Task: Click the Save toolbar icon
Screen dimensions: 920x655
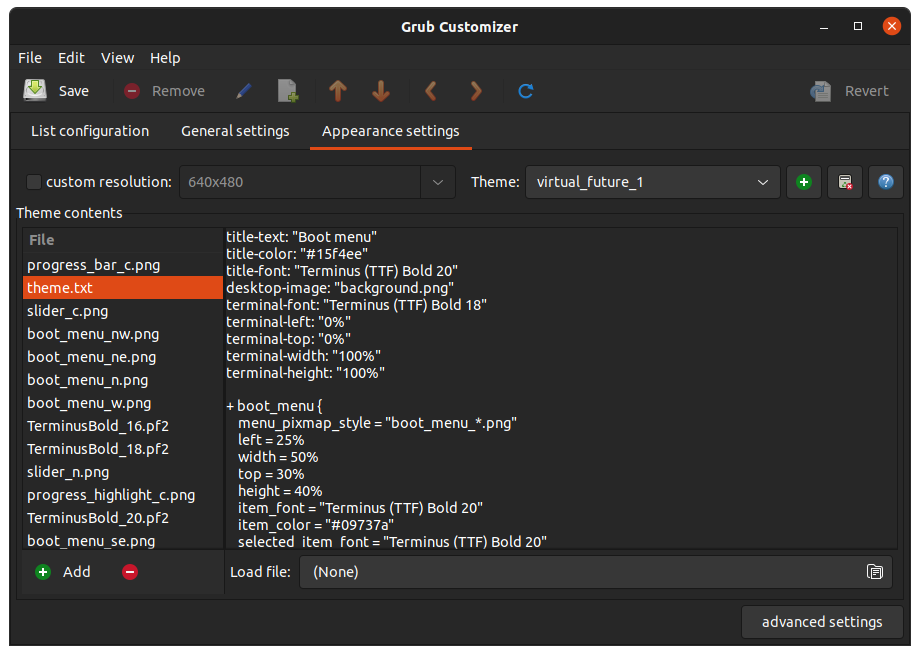Action: coord(35,90)
